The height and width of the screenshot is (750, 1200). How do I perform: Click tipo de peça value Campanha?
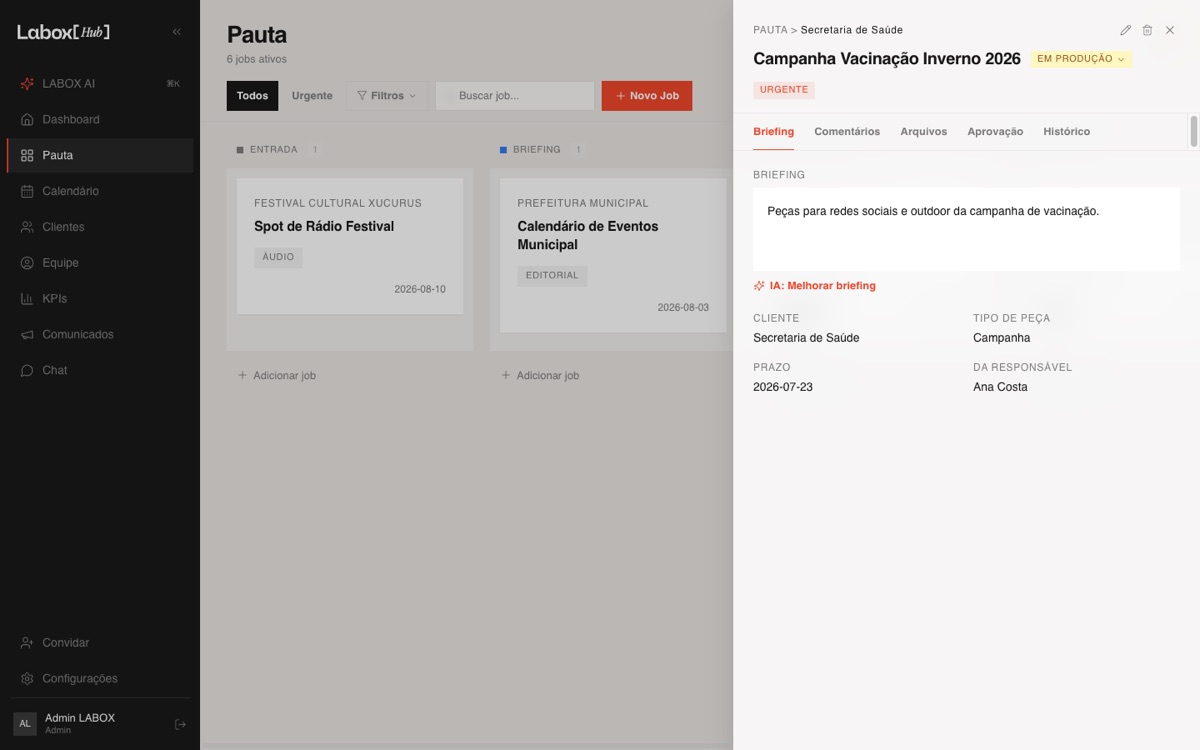coord(1002,338)
